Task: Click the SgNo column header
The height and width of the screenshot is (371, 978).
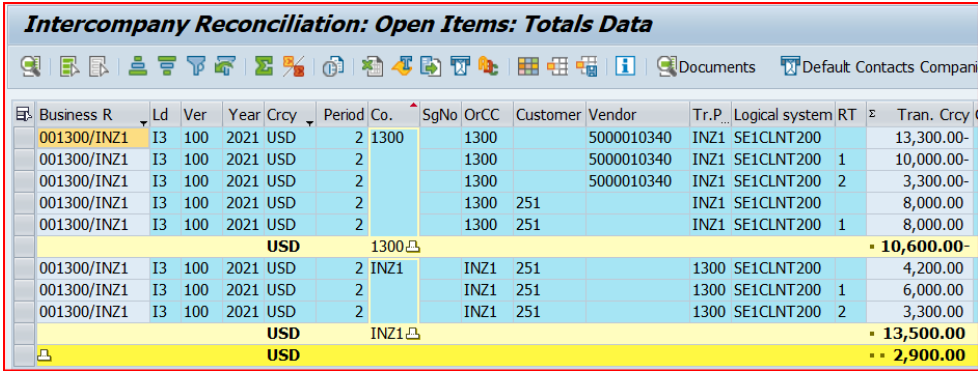Action: [440, 115]
